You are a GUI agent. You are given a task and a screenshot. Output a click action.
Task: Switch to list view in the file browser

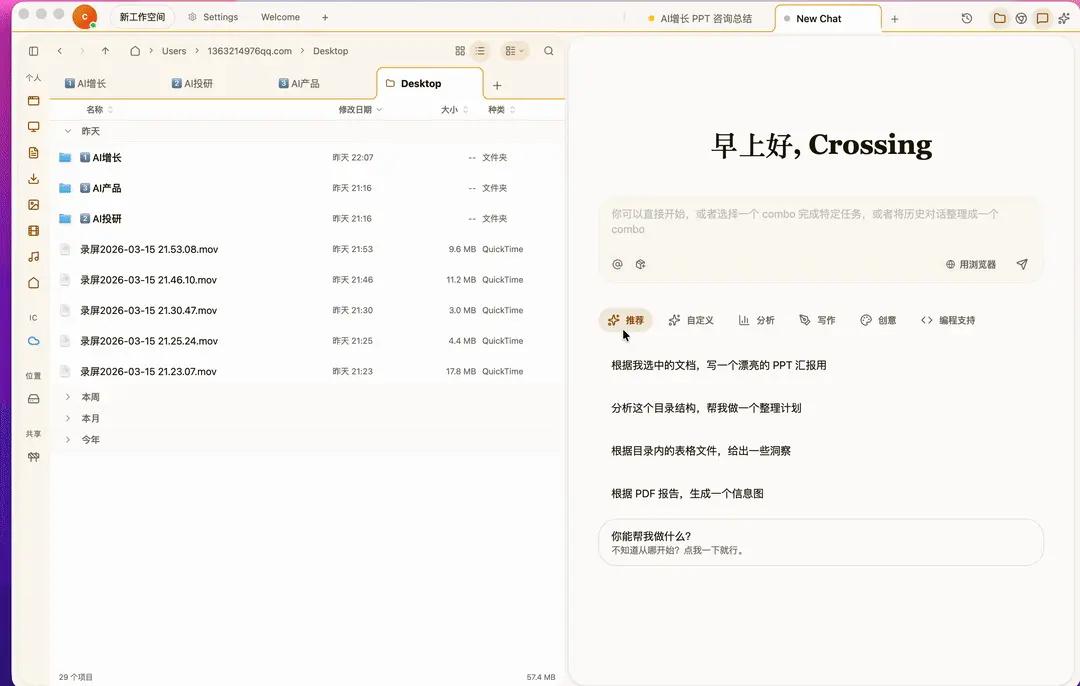480,50
